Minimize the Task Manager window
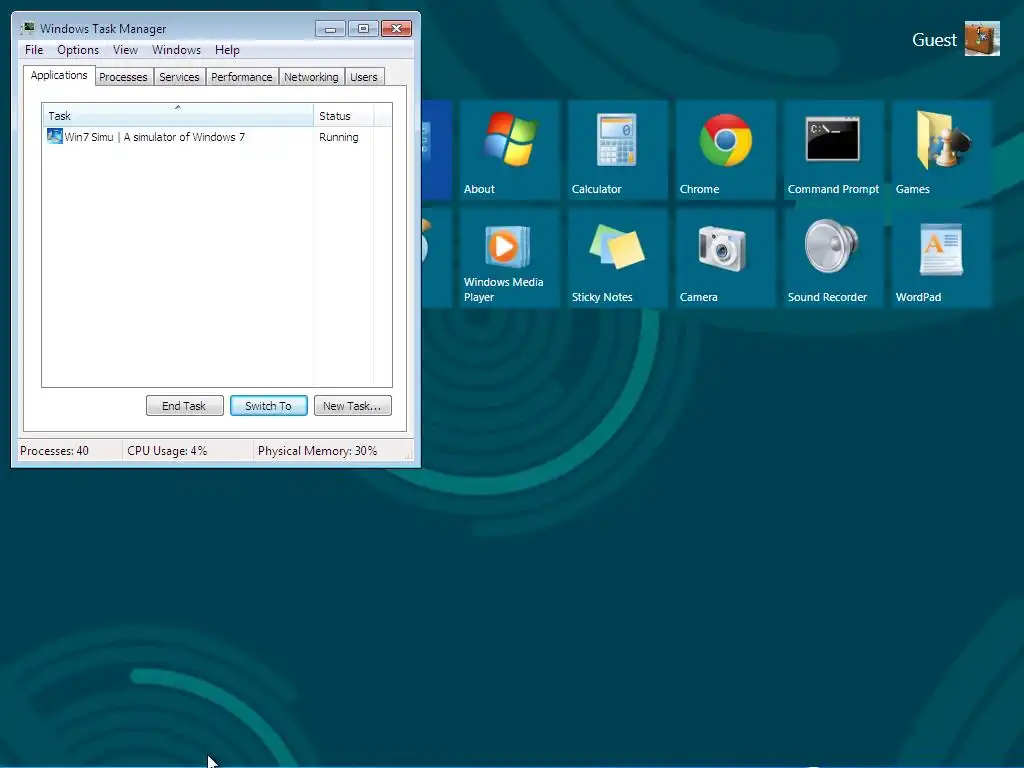 (x=330, y=29)
